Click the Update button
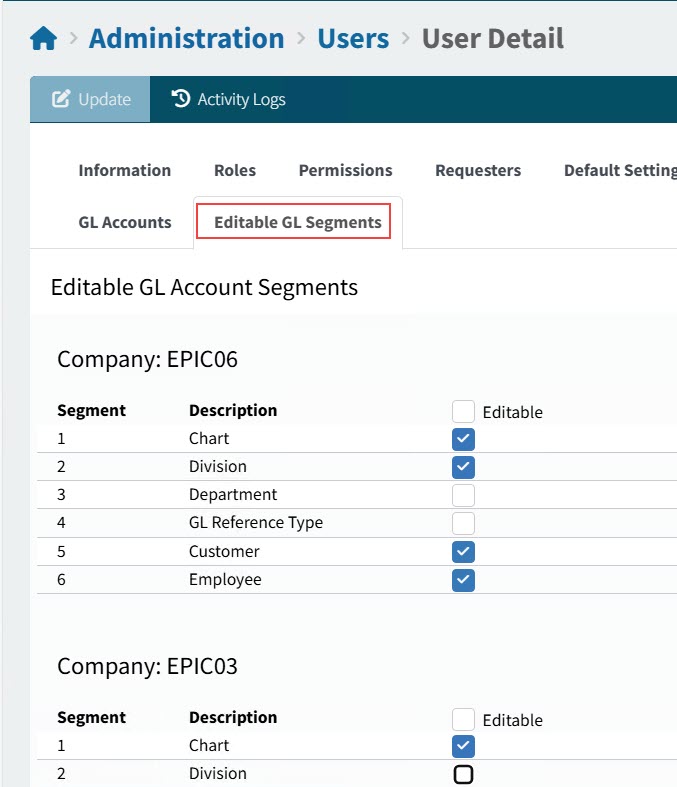This screenshot has height=787, width=677. (x=90, y=99)
